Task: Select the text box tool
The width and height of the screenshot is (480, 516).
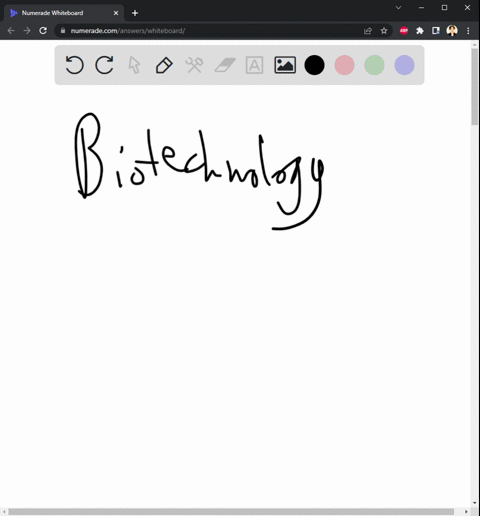Action: pos(254,65)
